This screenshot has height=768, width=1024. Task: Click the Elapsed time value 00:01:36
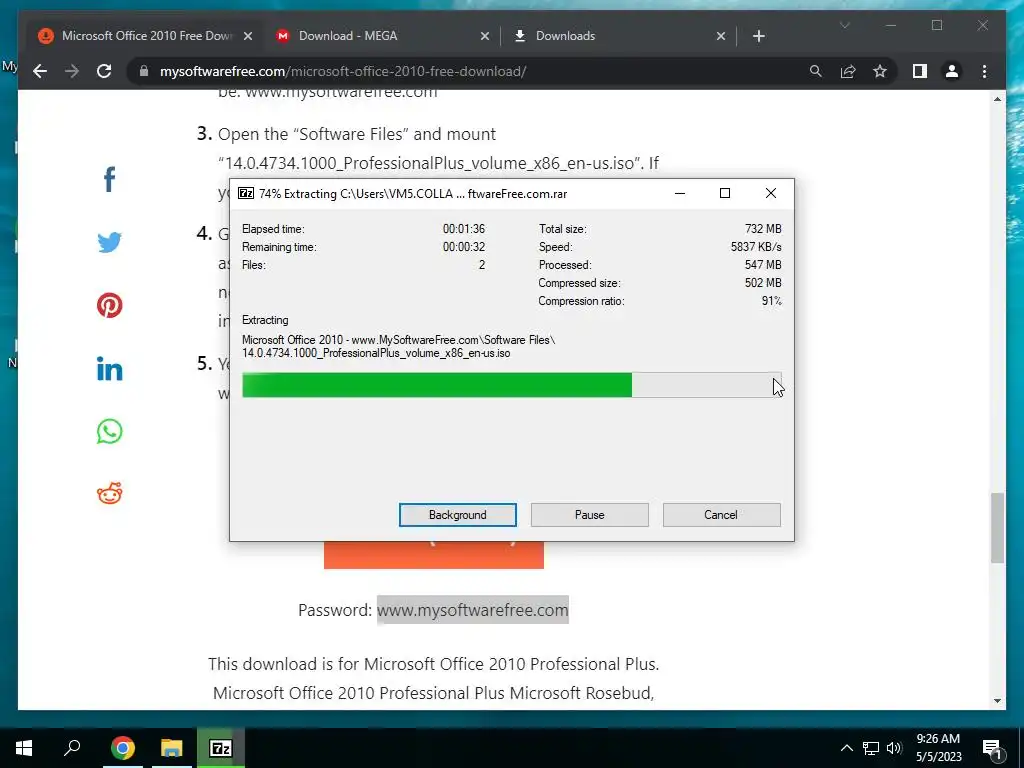tap(464, 229)
